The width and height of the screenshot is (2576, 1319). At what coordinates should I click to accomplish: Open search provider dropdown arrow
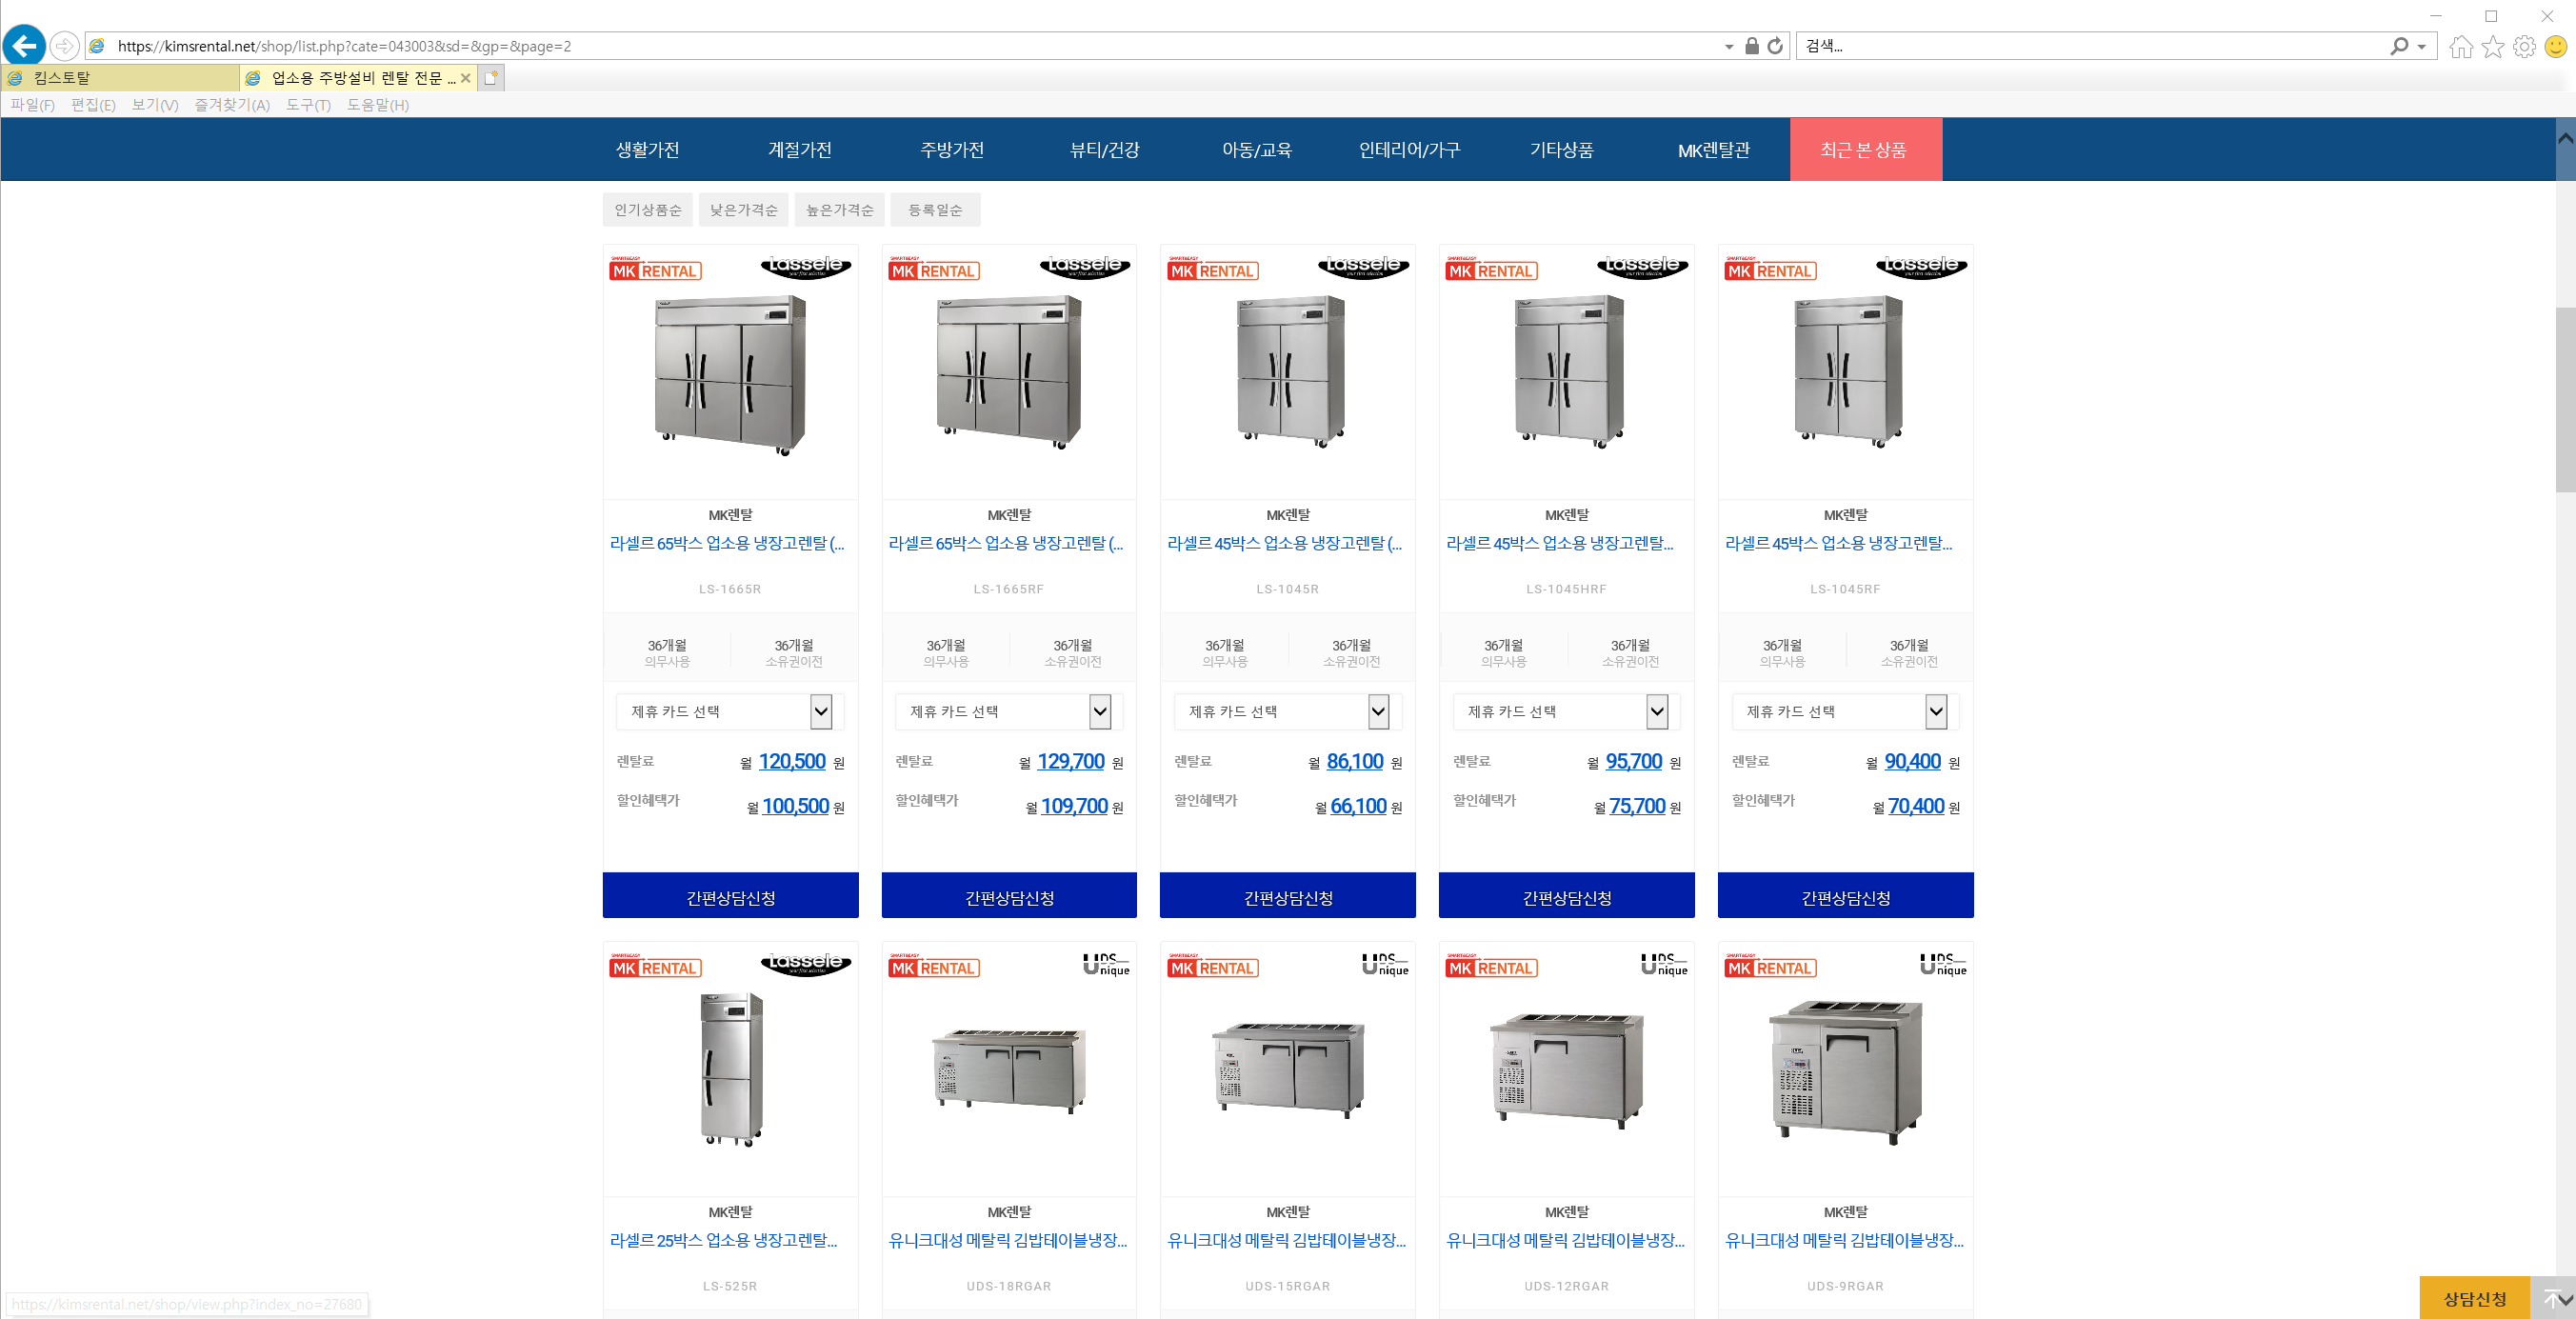(x=2421, y=47)
